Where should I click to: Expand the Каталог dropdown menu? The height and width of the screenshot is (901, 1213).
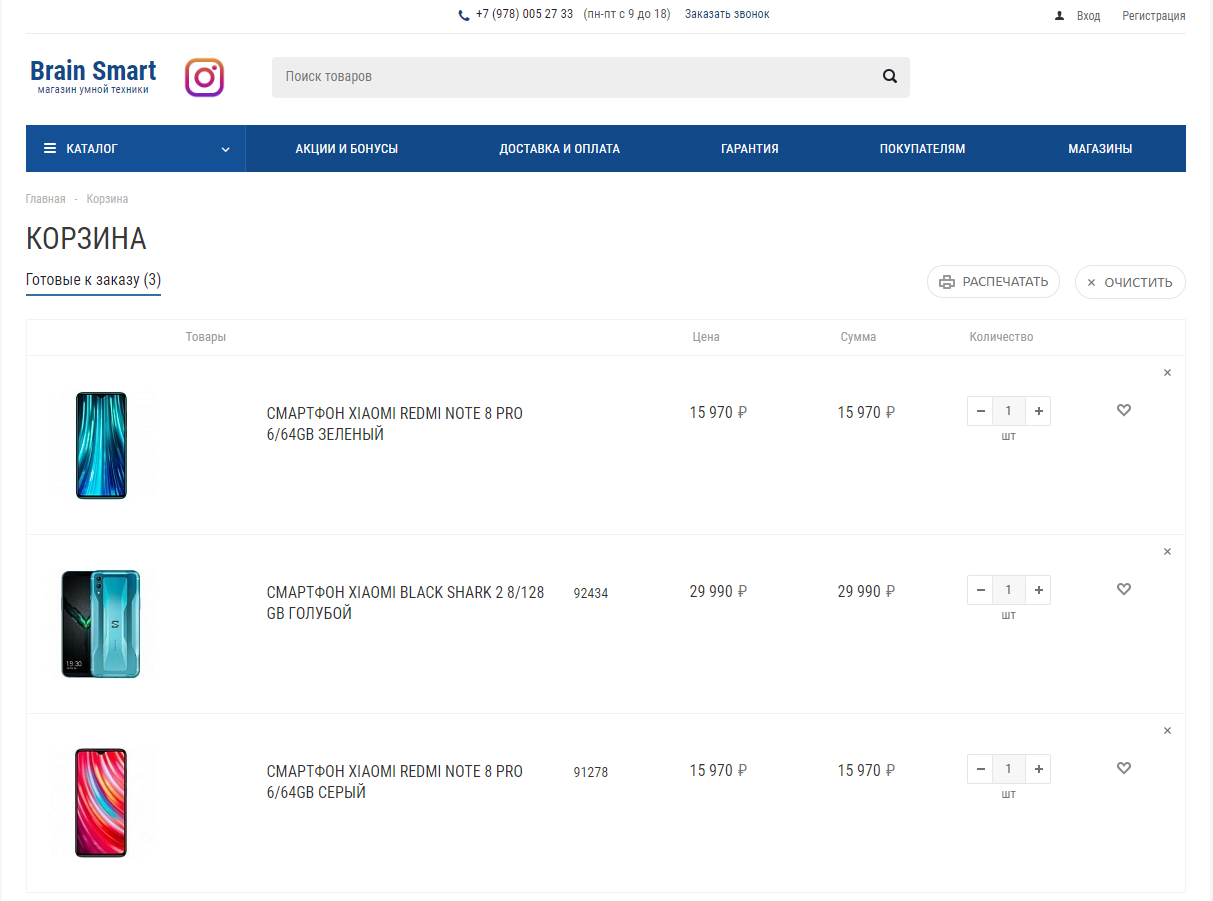tap(136, 148)
